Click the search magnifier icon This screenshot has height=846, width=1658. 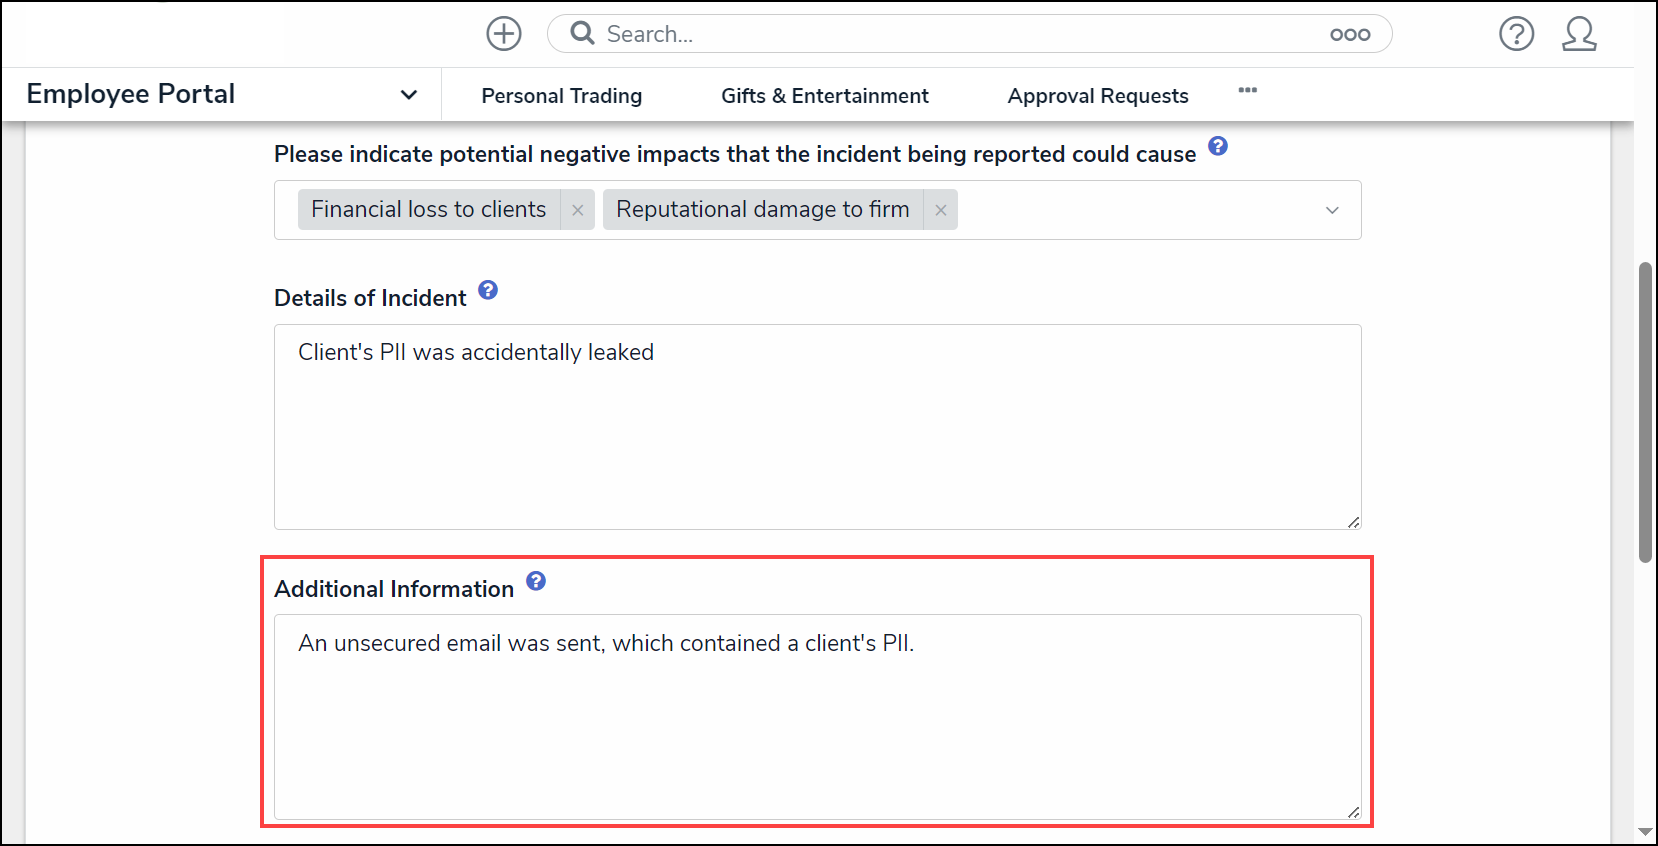coord(582,34)
